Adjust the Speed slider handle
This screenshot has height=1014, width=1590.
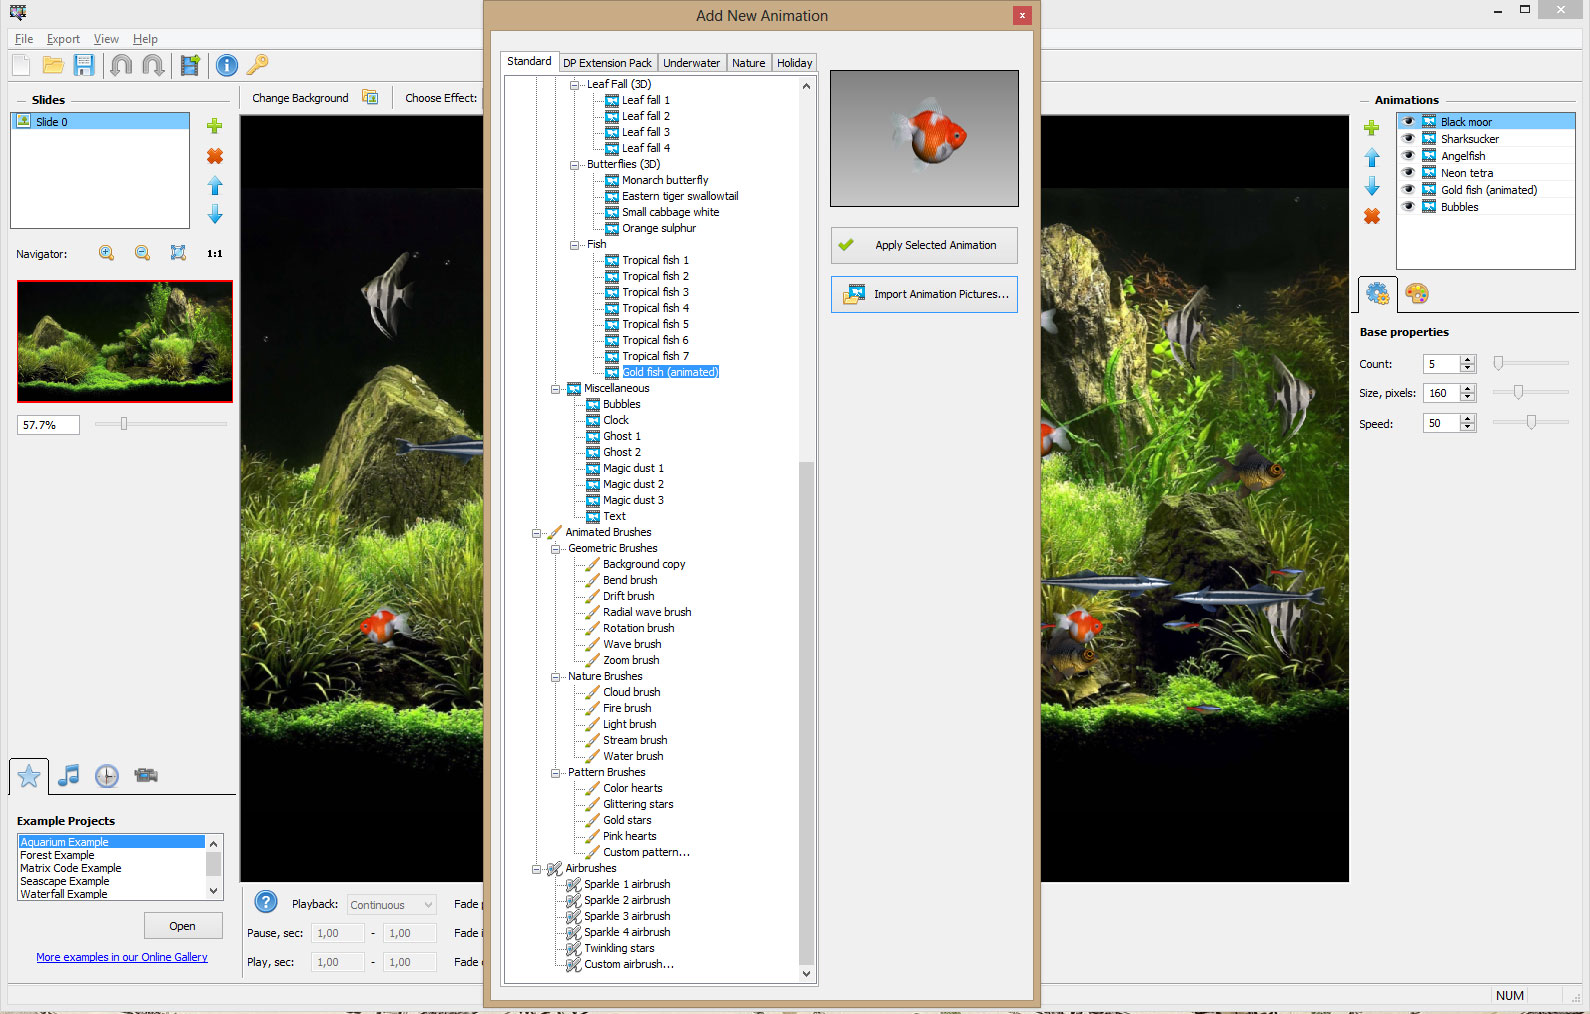pyautogui.click(x=1530, y=423)
